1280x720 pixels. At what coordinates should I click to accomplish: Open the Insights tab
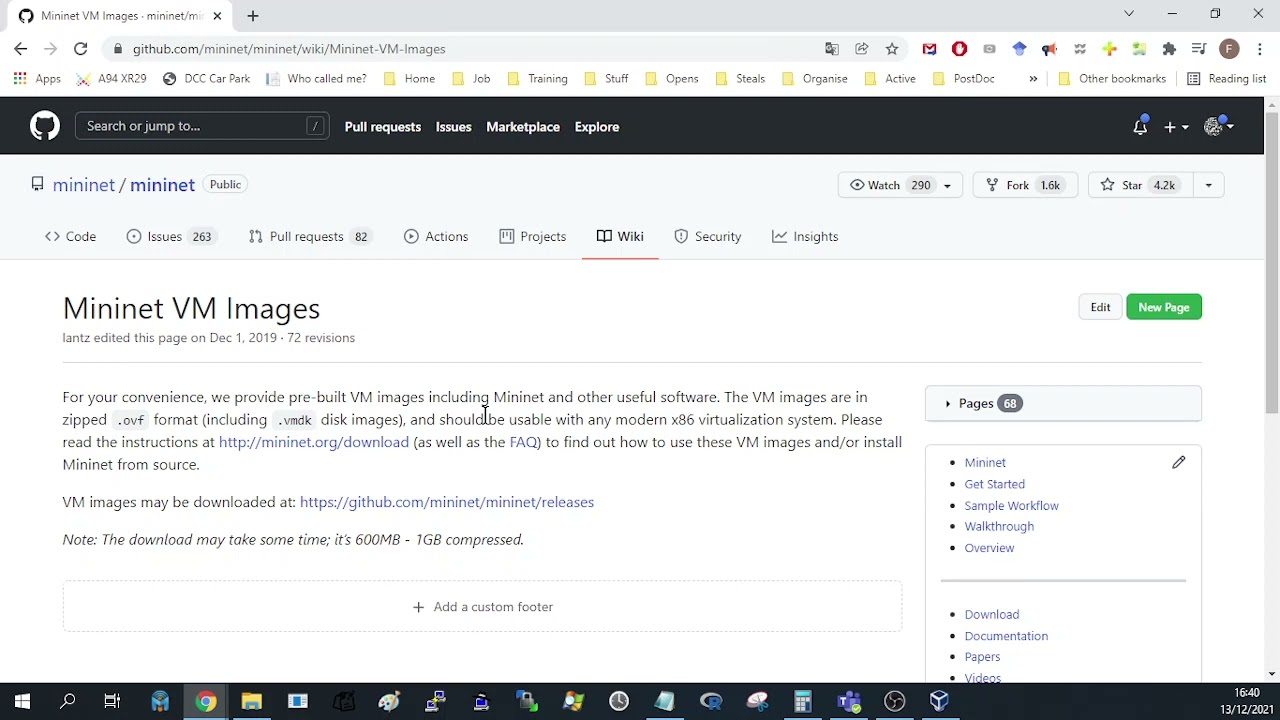(x=805, y=236)
